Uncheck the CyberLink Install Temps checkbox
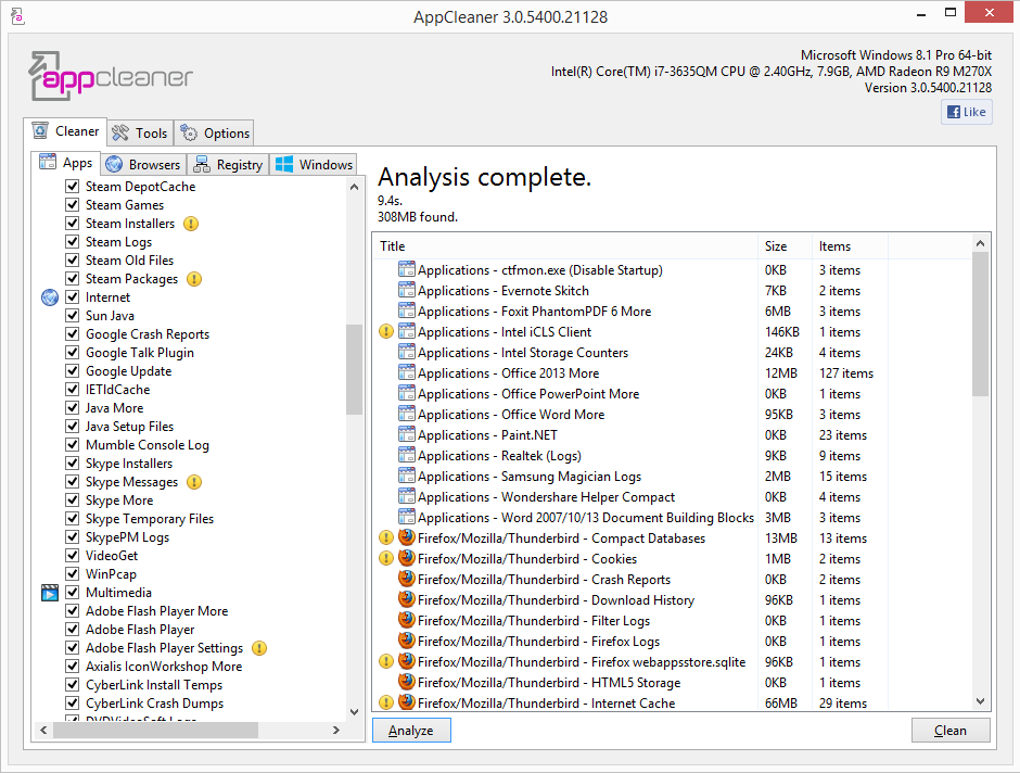Screen dimensions: 1020x773 (x=72, y=685)
